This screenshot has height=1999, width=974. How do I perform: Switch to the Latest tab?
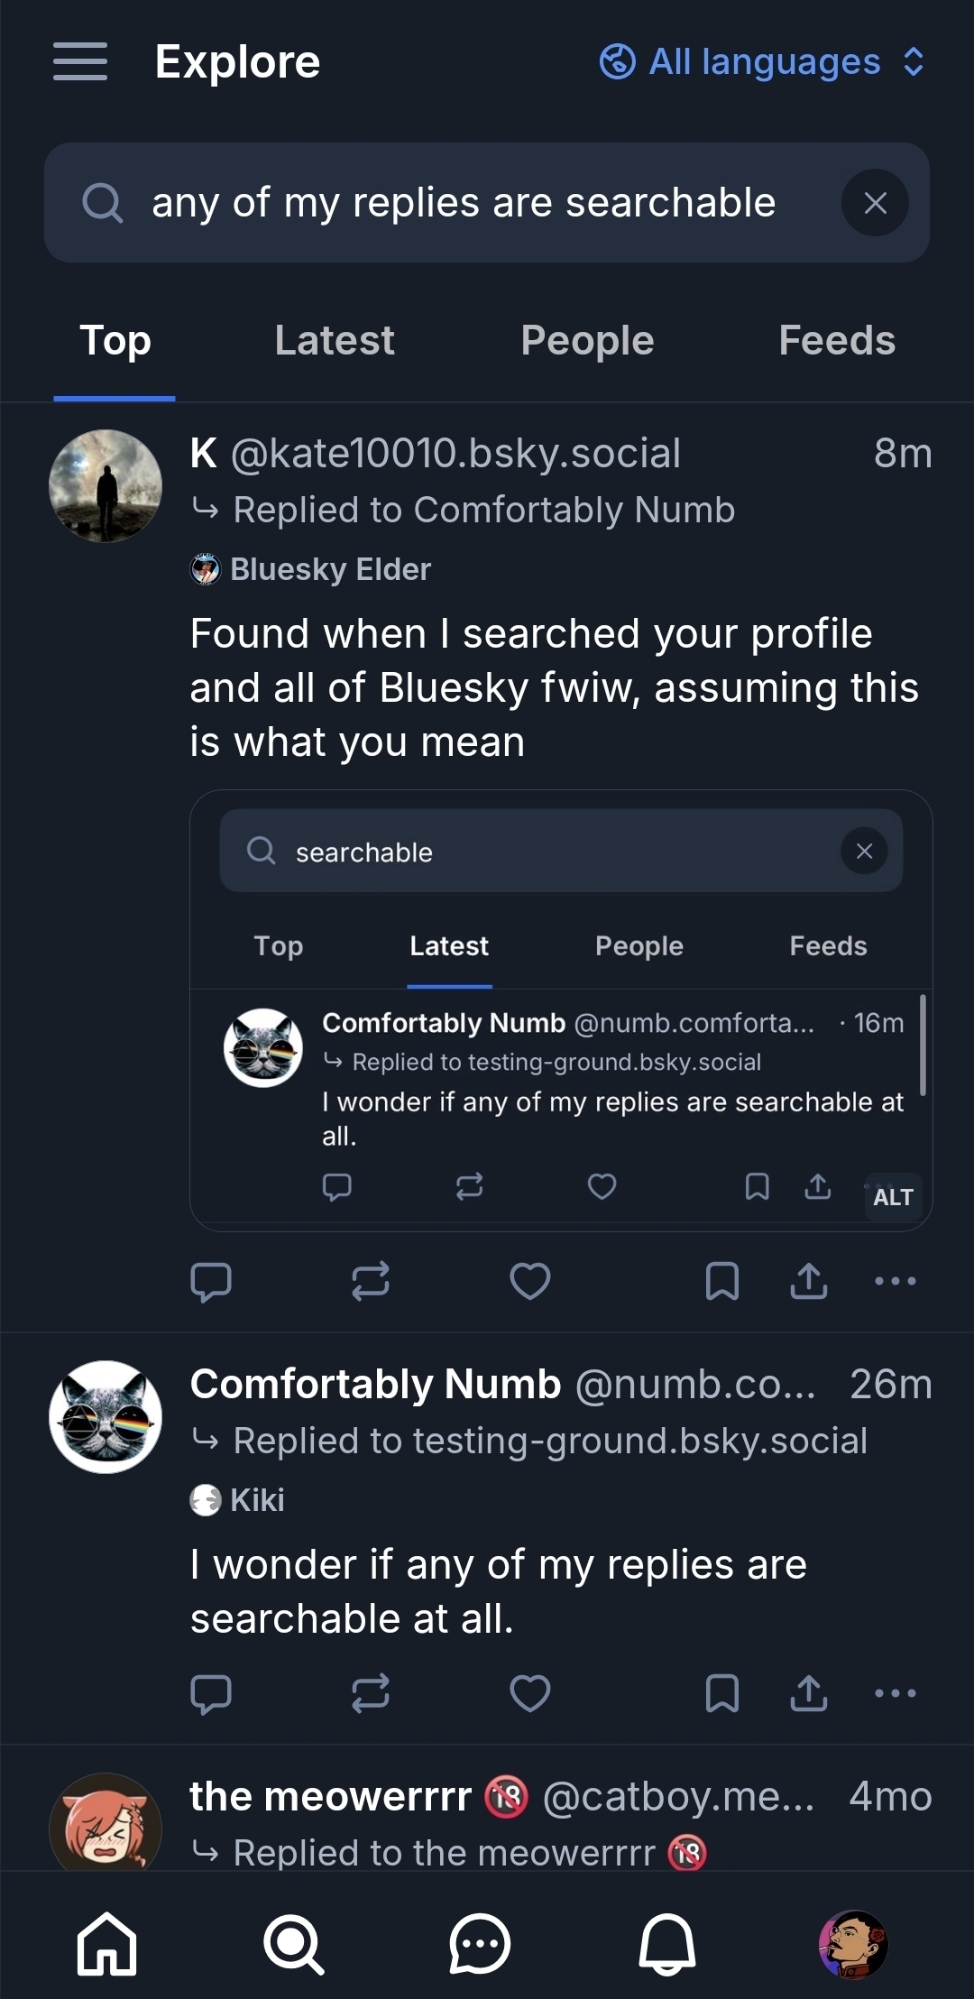click(x=334, y=341)
